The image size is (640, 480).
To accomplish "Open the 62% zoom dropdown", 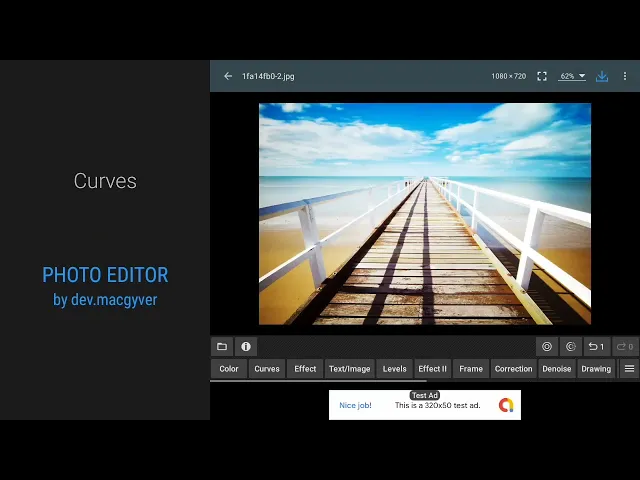I will point(572,76).
